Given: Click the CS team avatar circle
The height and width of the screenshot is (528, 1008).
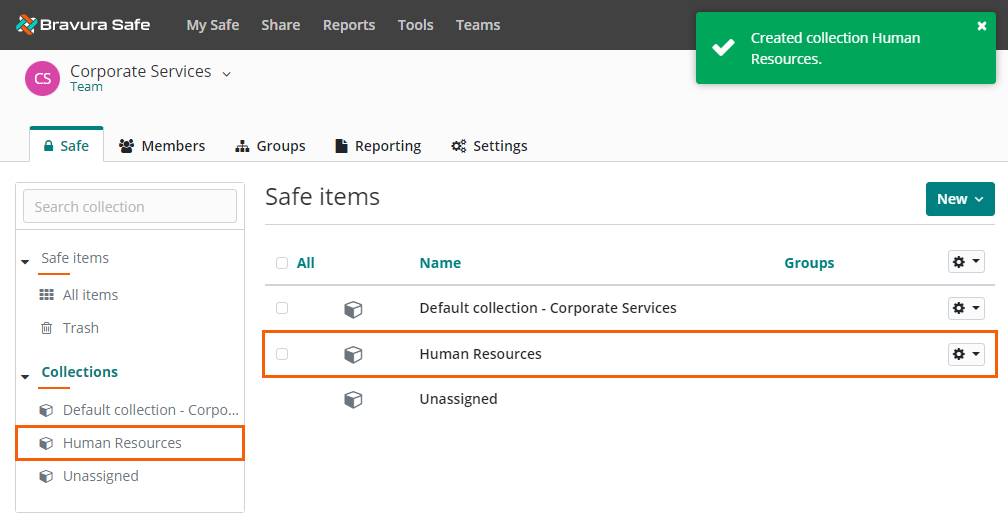Looking at the screenshot, I should [x=42, y=78].
